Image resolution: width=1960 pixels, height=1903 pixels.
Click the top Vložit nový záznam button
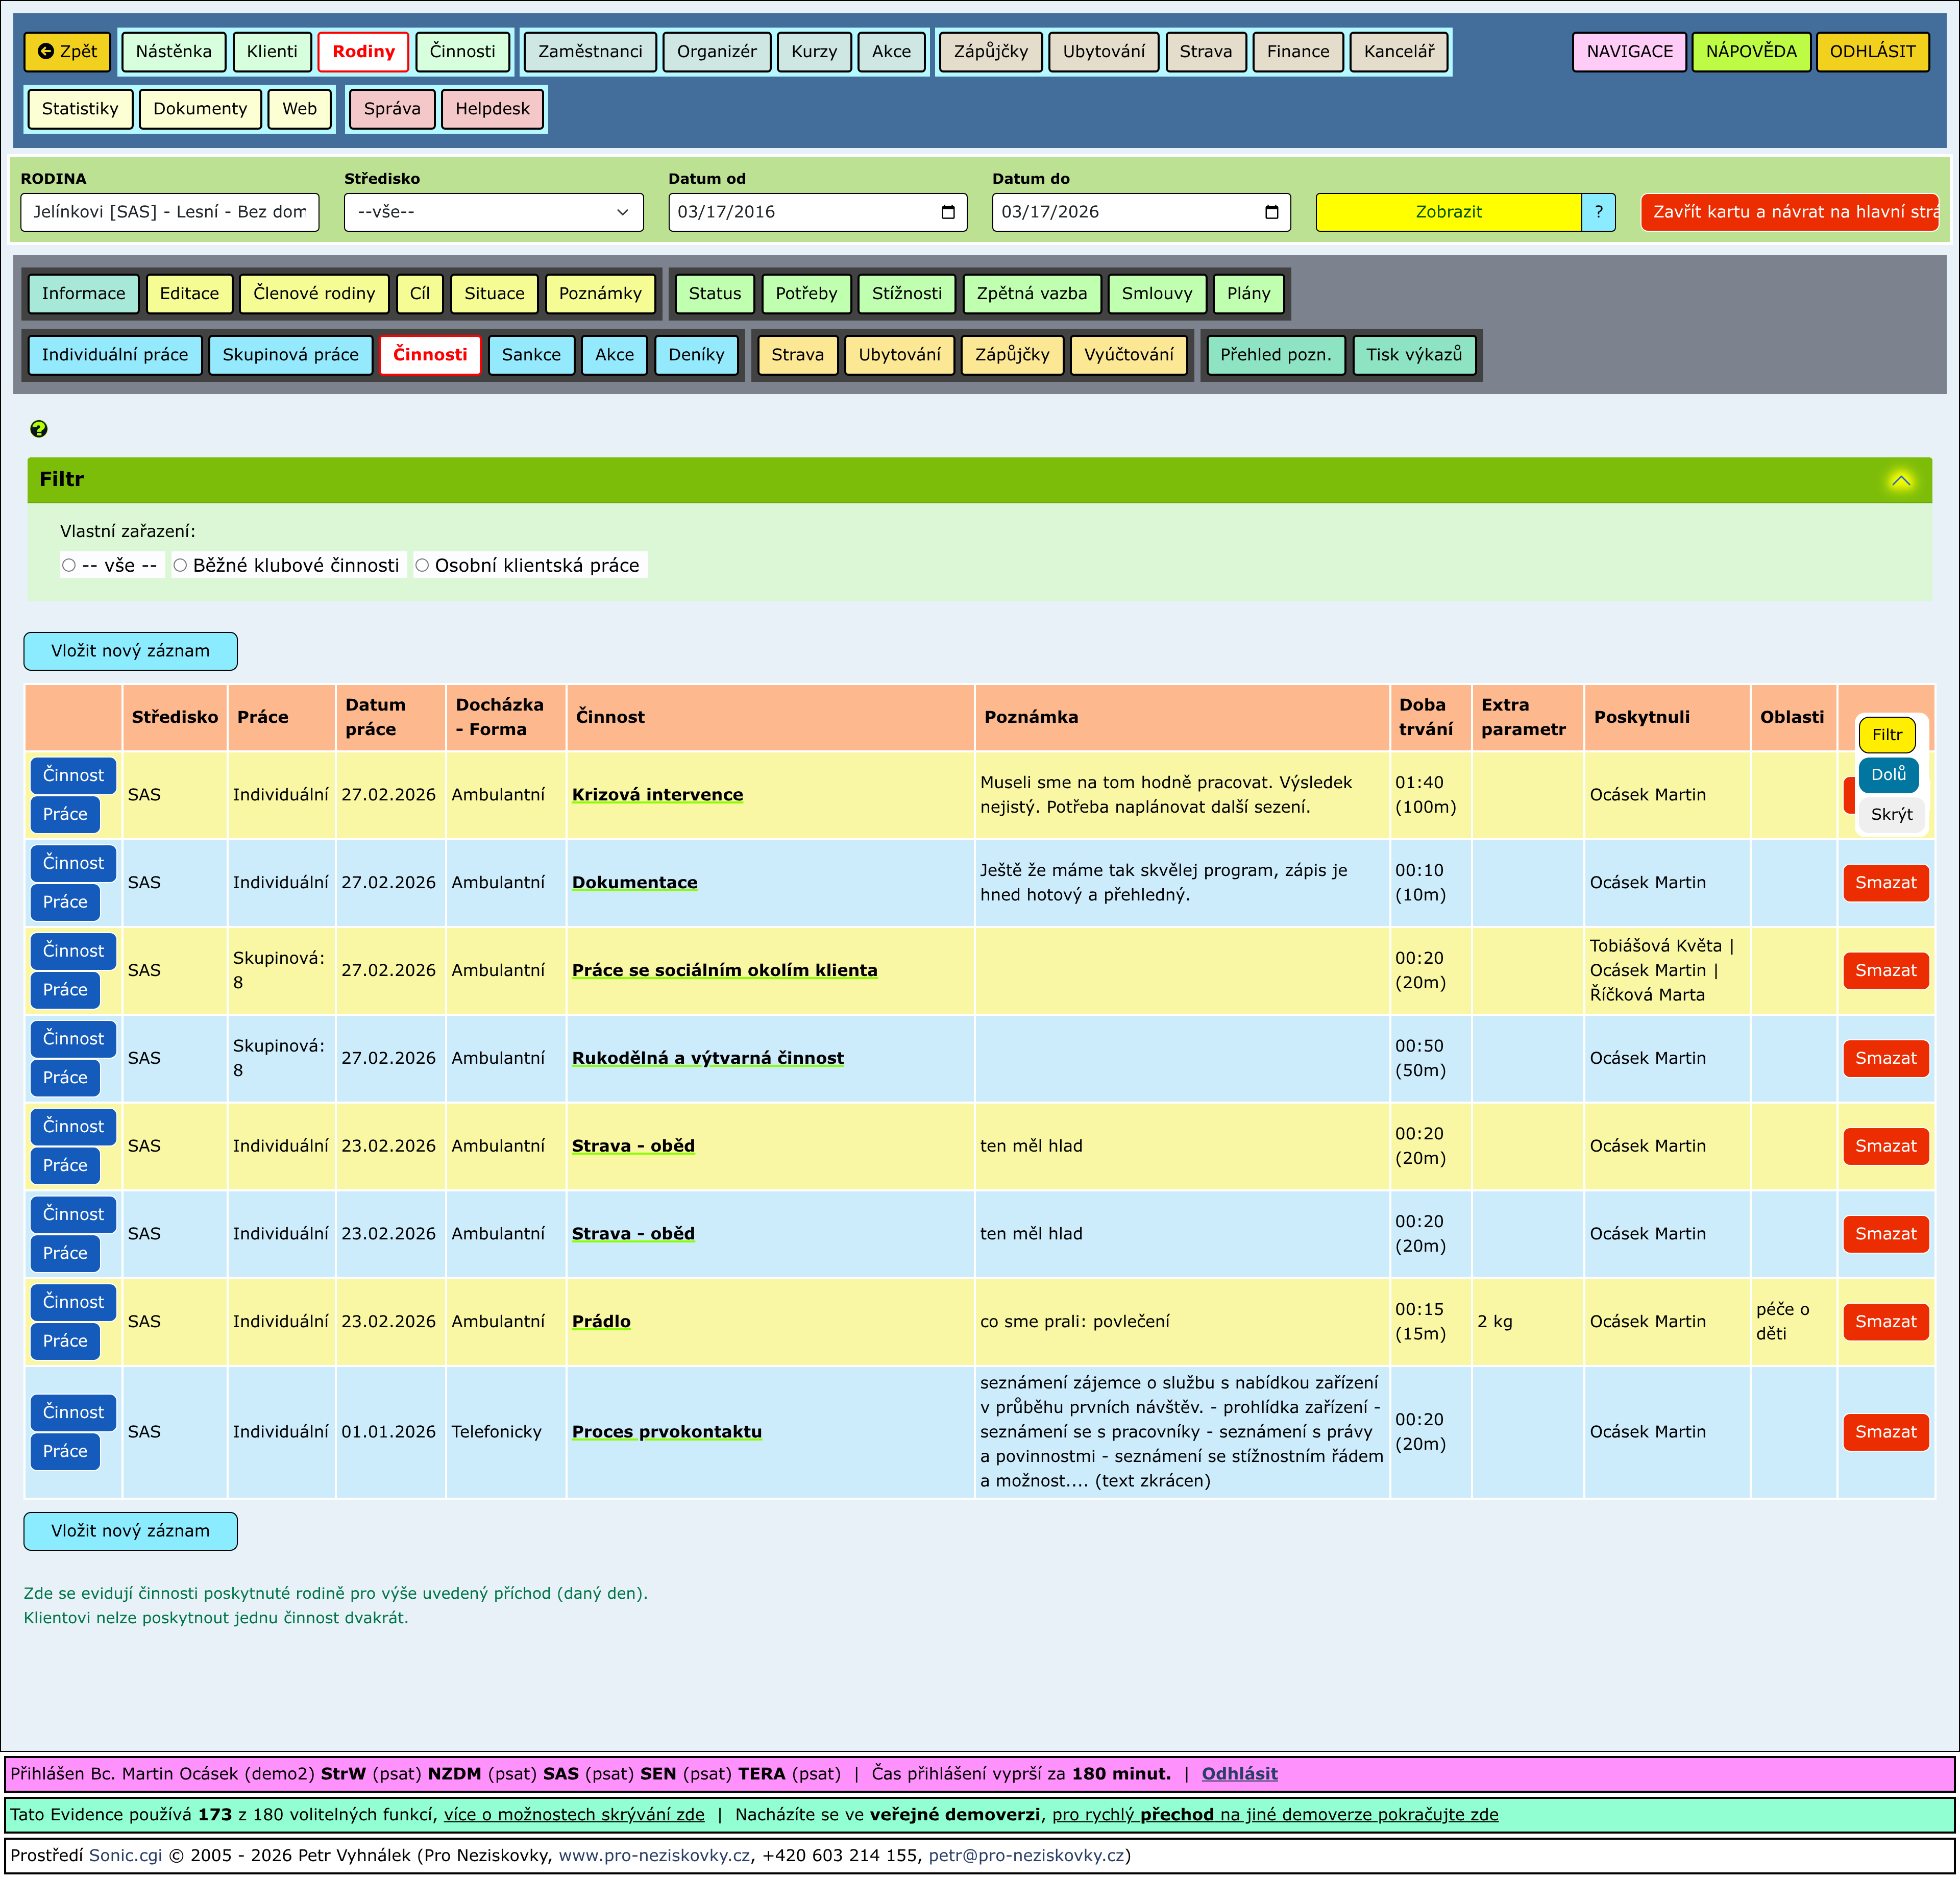(130, 651)
